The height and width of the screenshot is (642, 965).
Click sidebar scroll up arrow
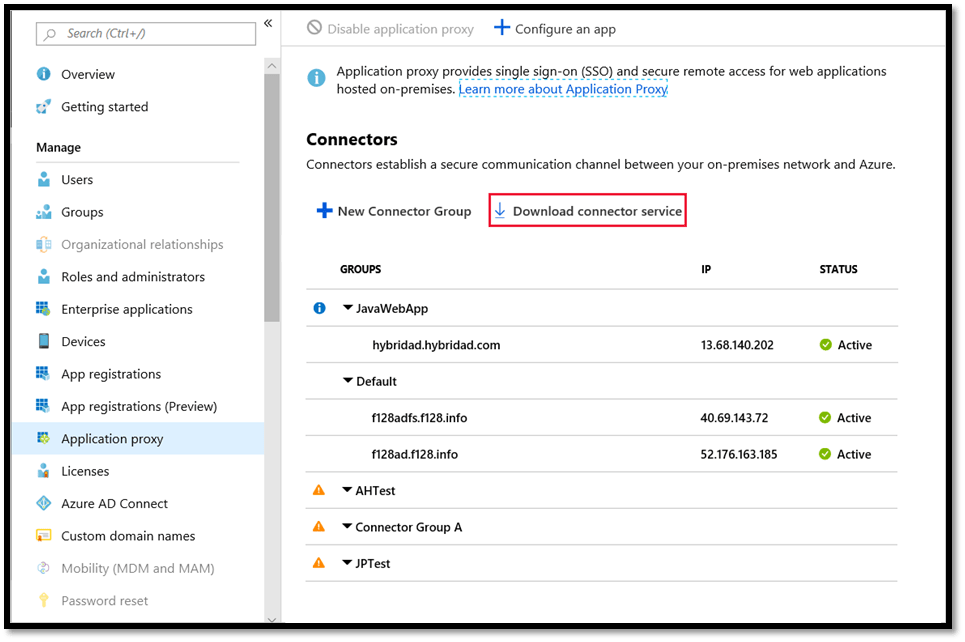271,65
